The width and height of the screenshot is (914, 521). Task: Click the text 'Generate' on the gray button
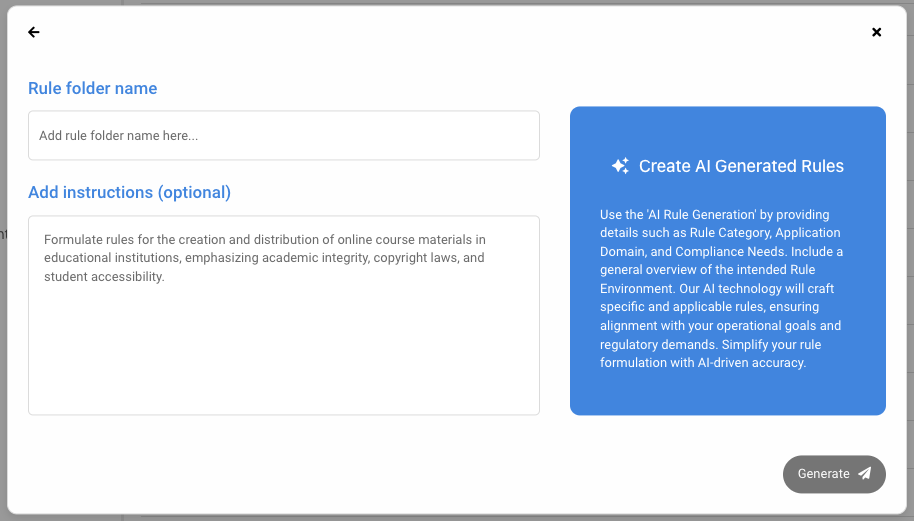tap(823, 474)
